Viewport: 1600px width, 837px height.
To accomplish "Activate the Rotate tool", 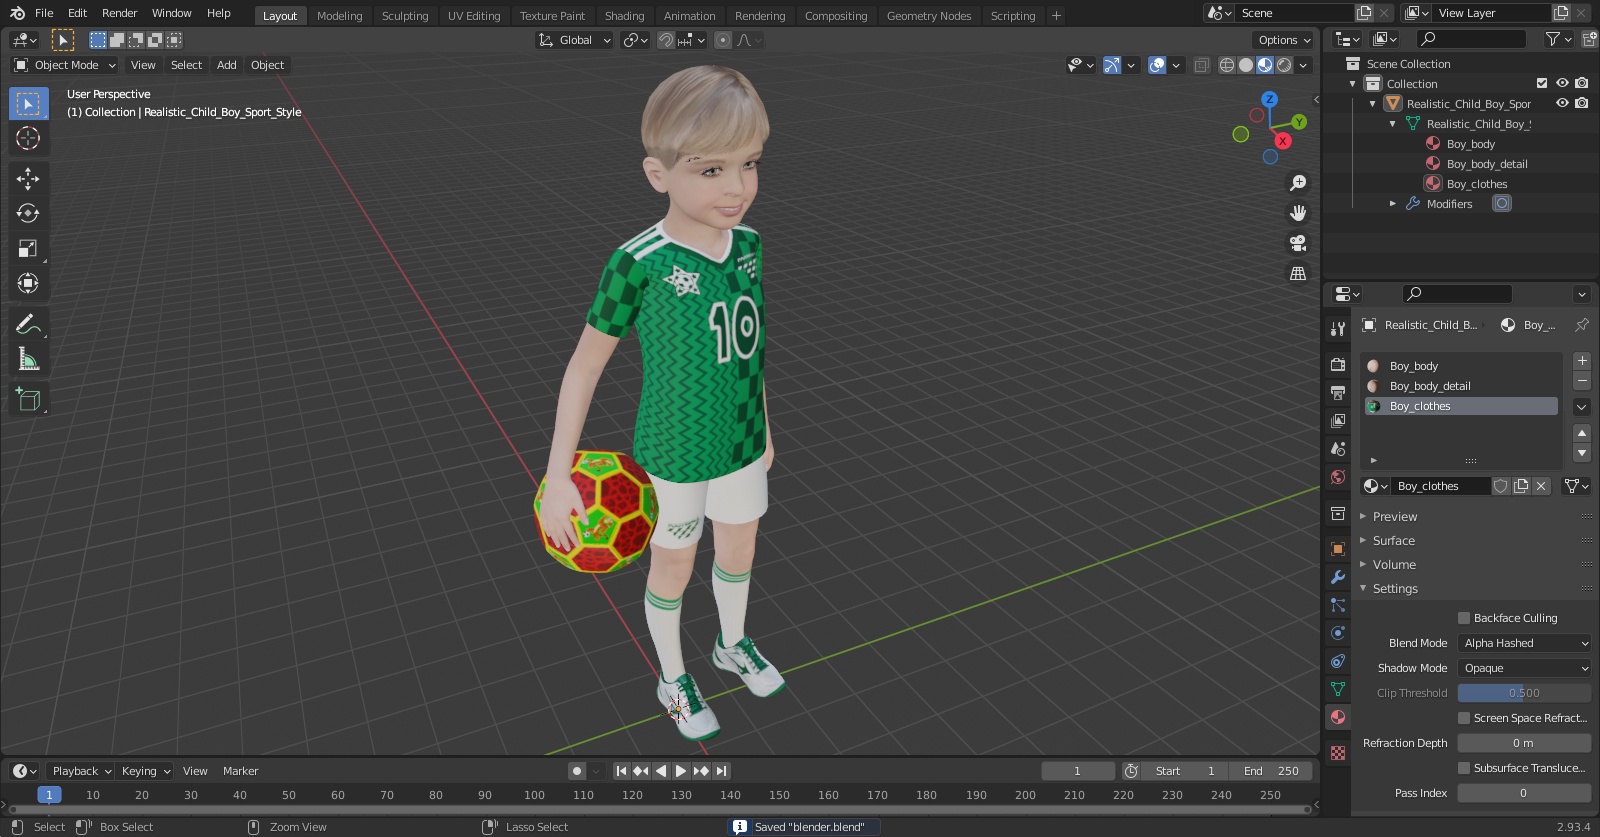I will click(28, 213).
